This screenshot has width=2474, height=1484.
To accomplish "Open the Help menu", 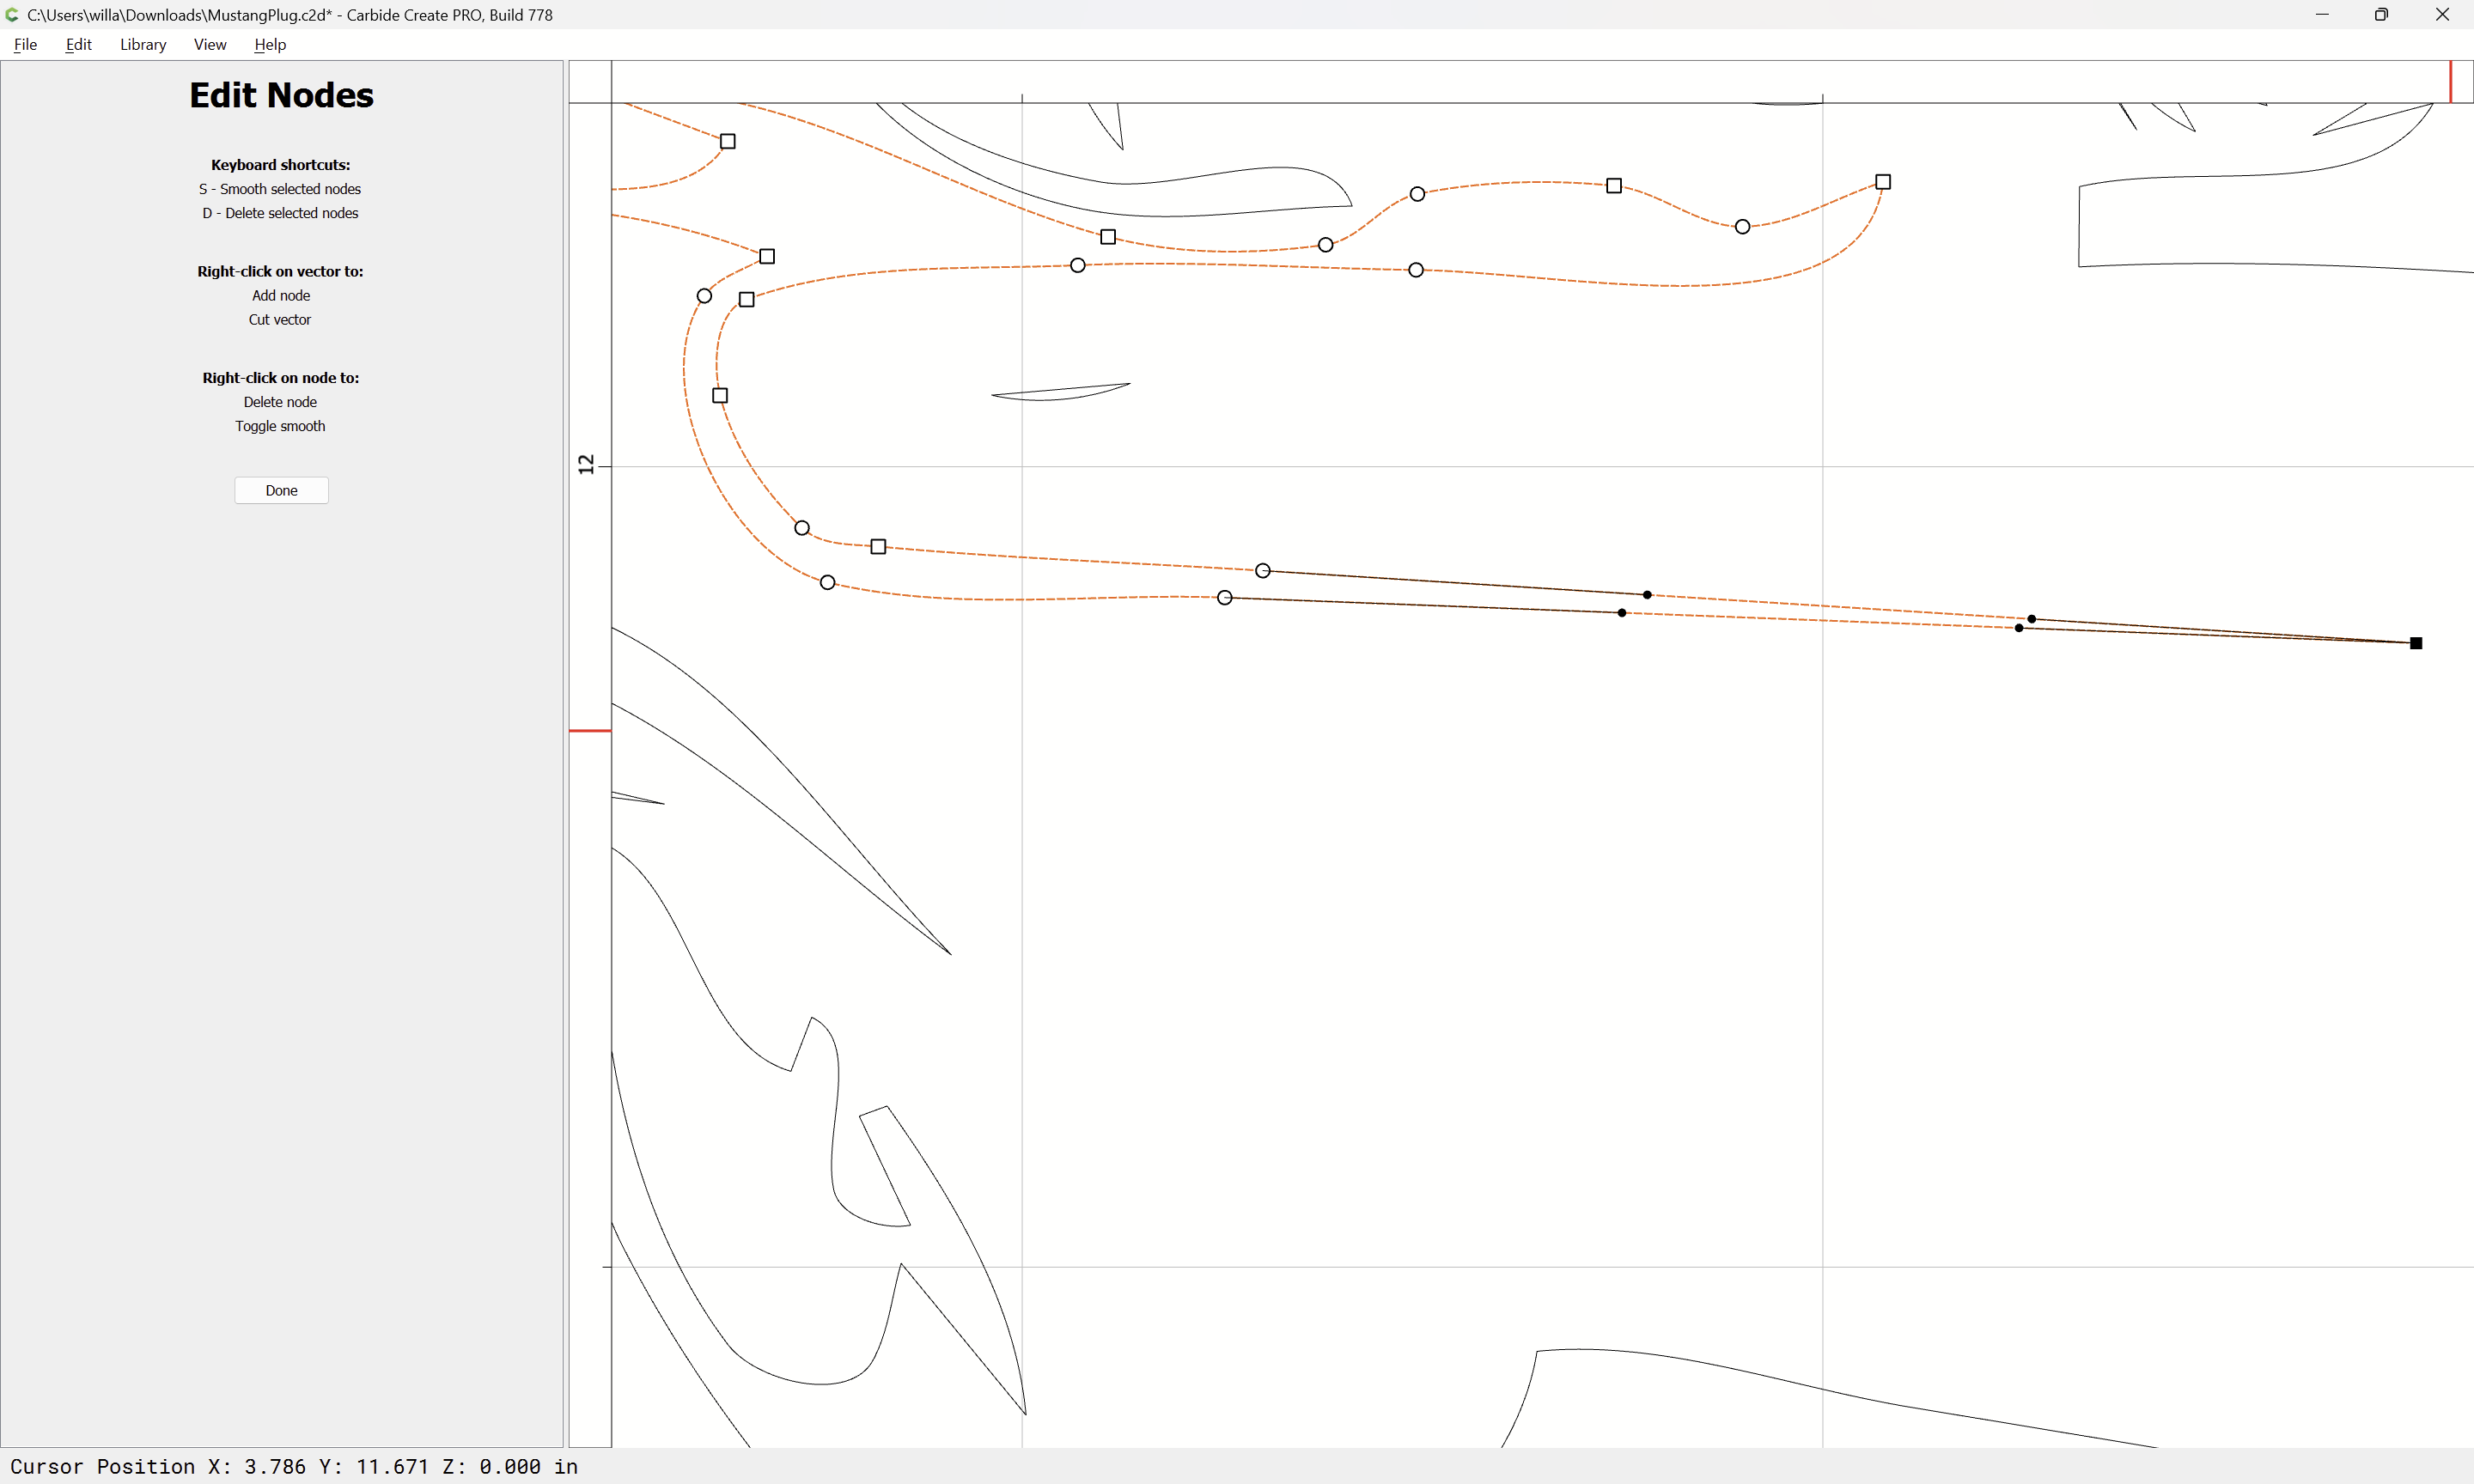I will tap(270, 44).
